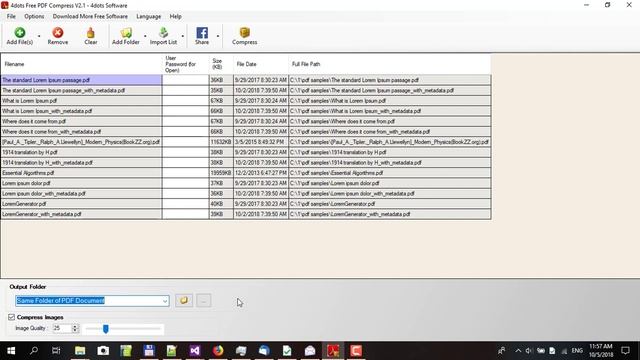Expand the Output Folder combo box
640x360 pixels.
[x=165, y=301]
